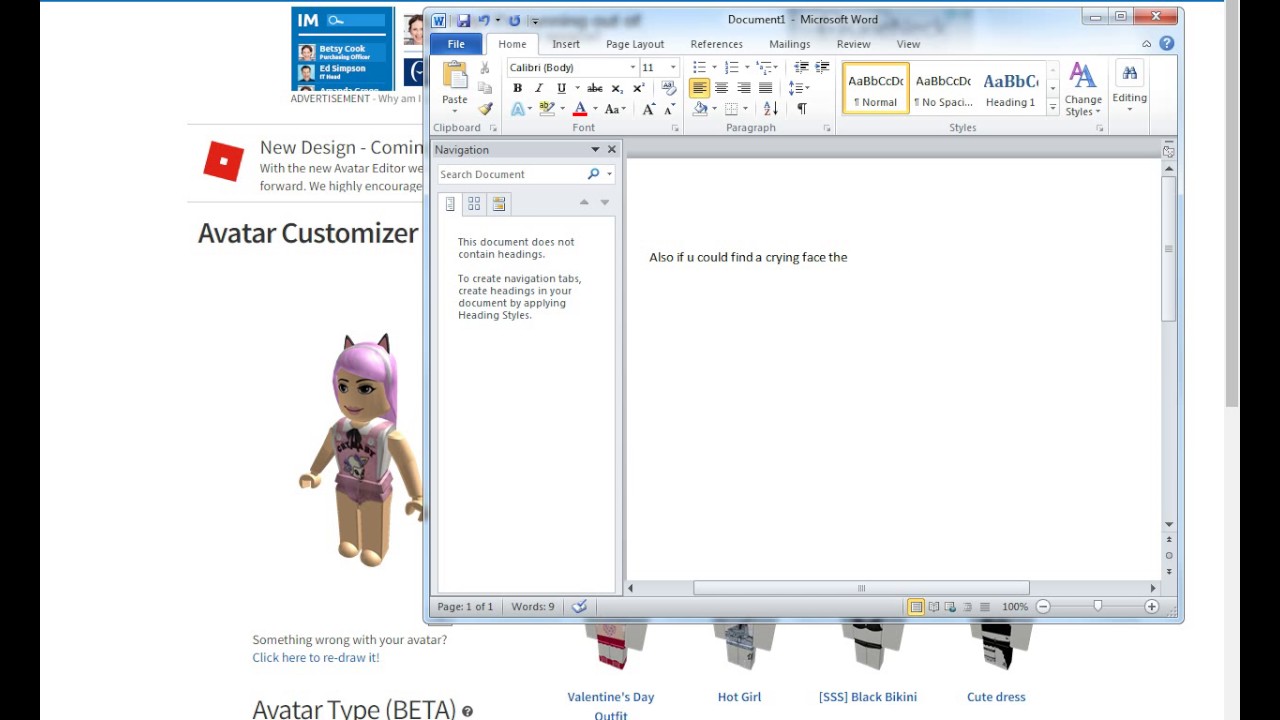This screenshot has height=720, width=1280.
Task: Click the Undo icon in Quick Access
Action: pos(483,20)
